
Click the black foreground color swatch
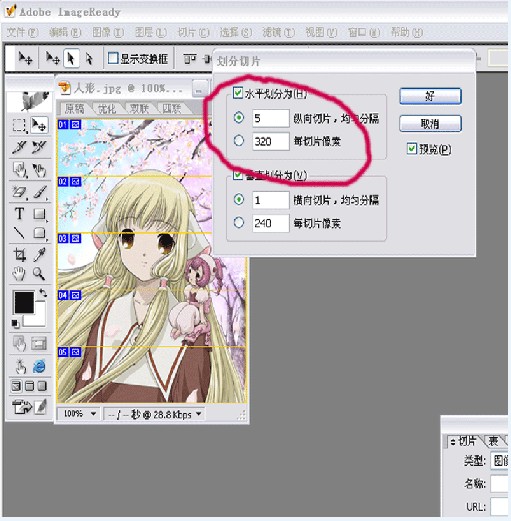pos(23,302)
